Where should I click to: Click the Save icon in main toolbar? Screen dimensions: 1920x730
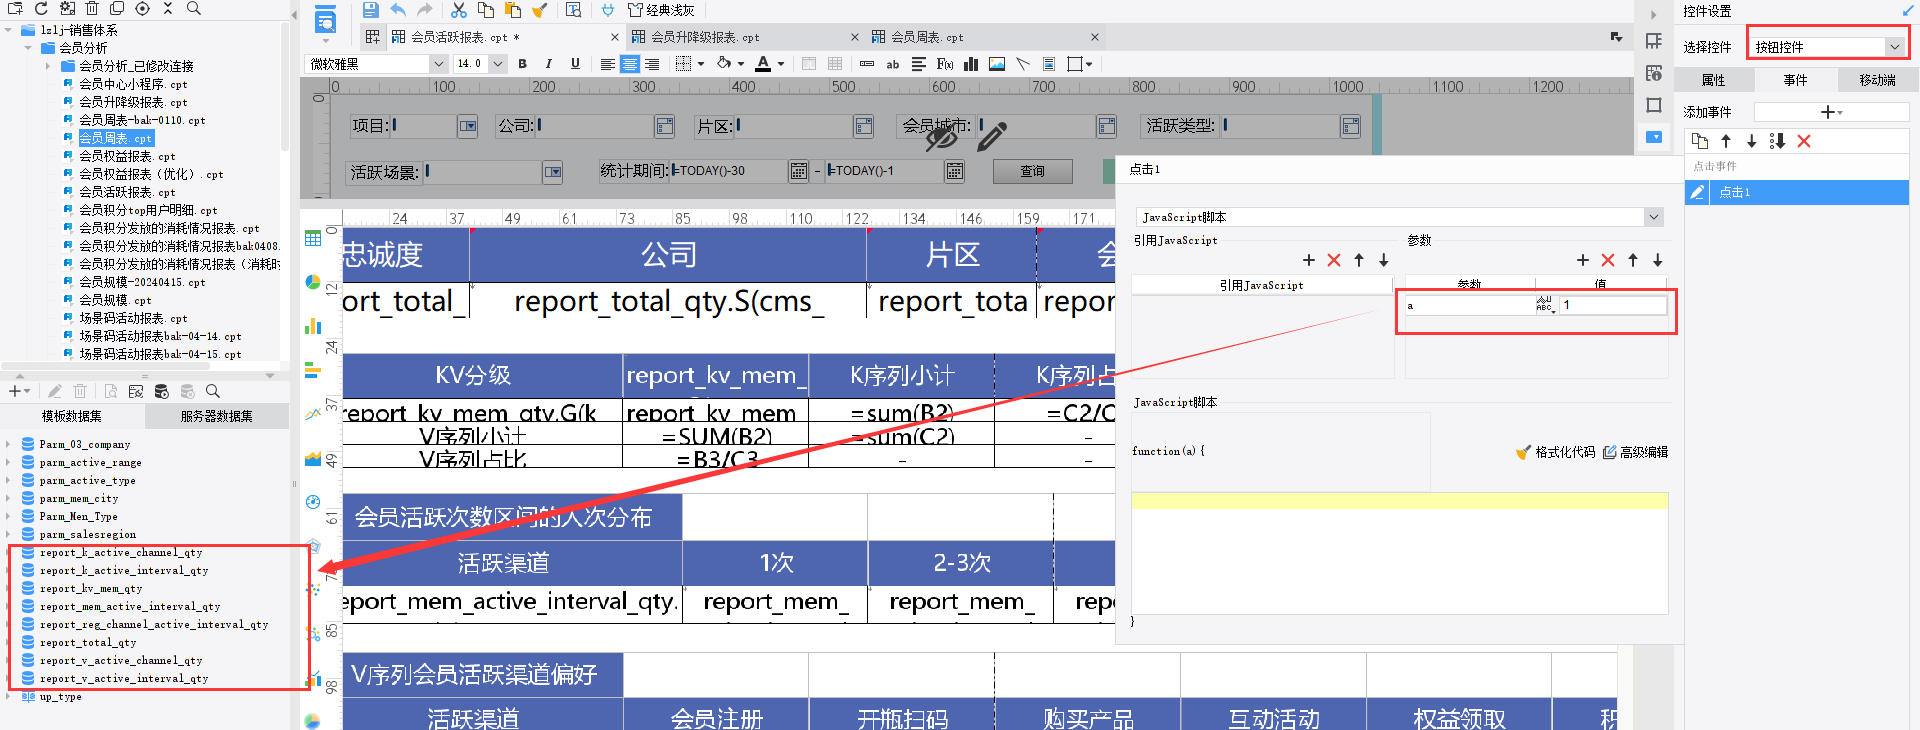(371, 10)
